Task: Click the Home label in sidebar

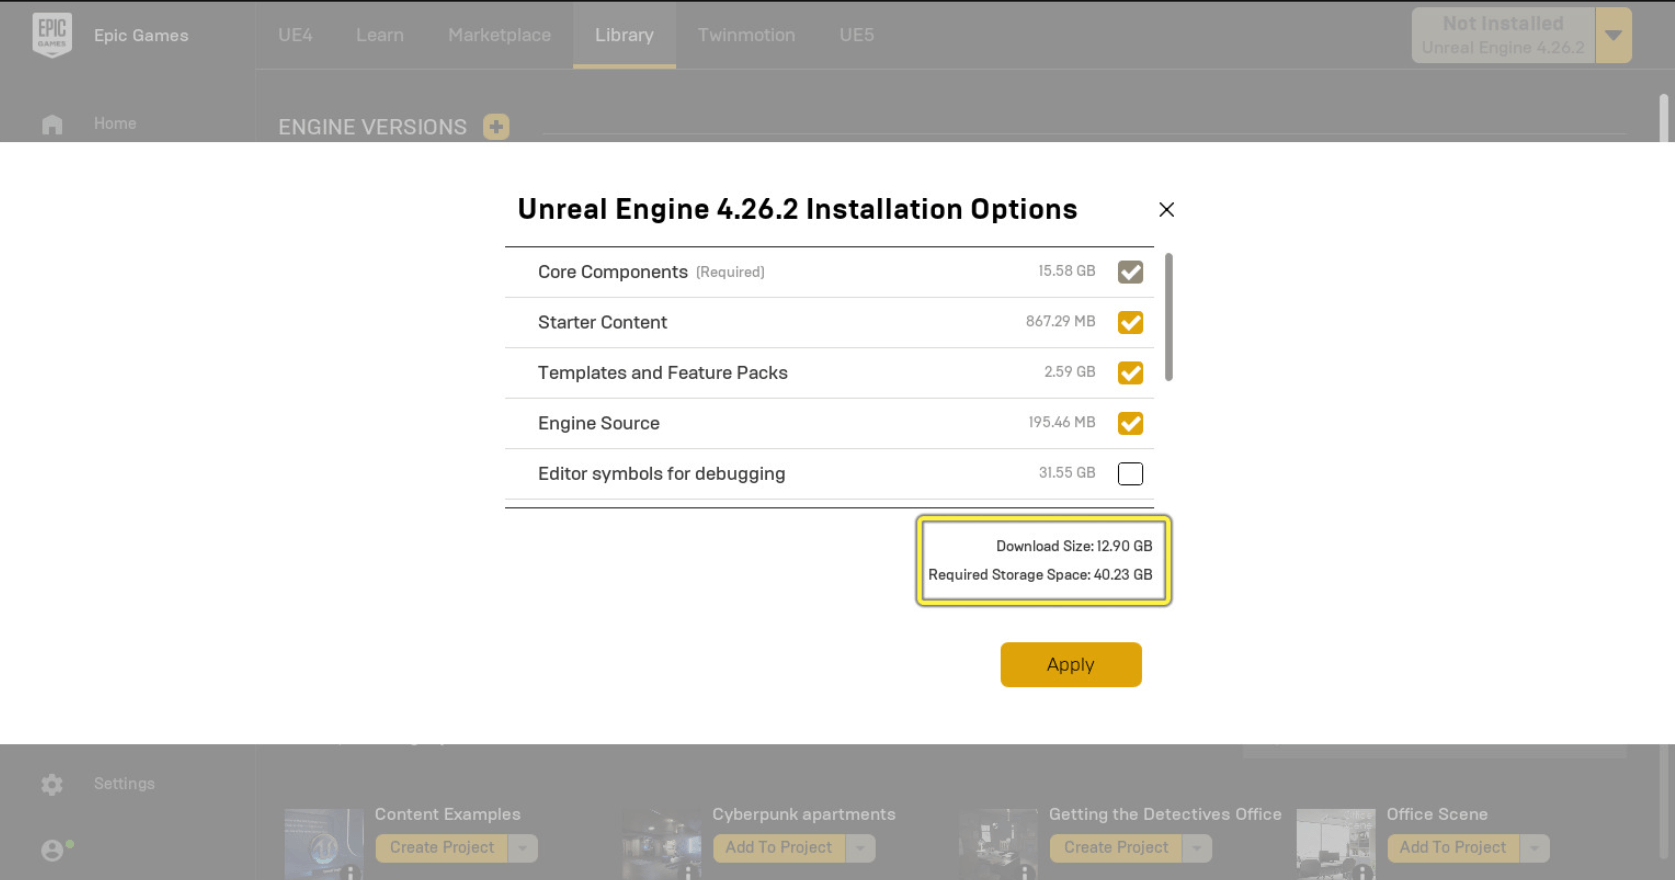Action: coord(115,124)
